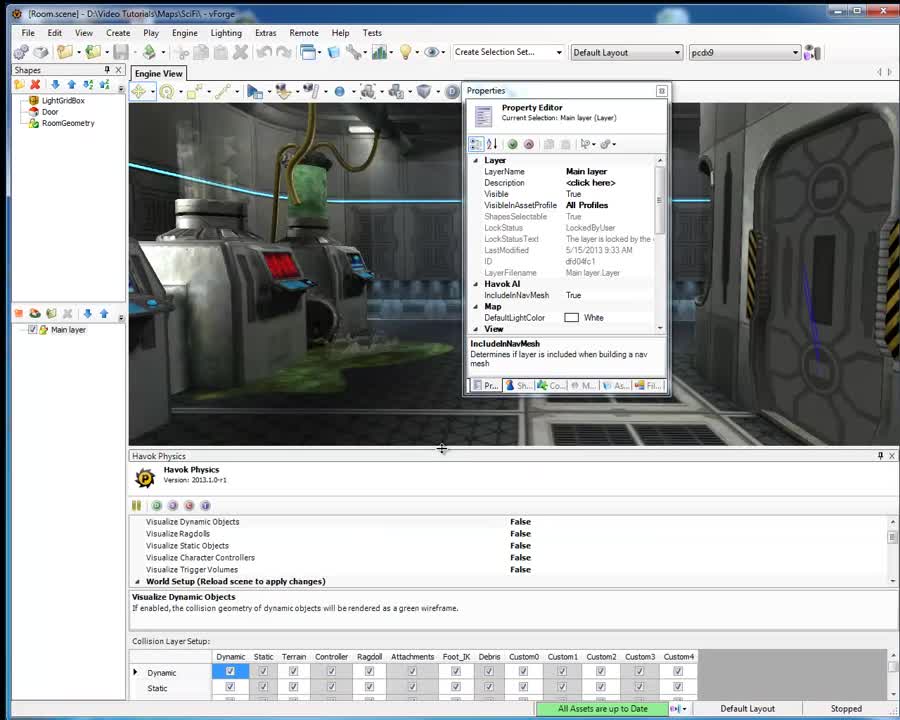Open the Default Layout dropdown
900x720 pixels.
(x=627, y=52)
